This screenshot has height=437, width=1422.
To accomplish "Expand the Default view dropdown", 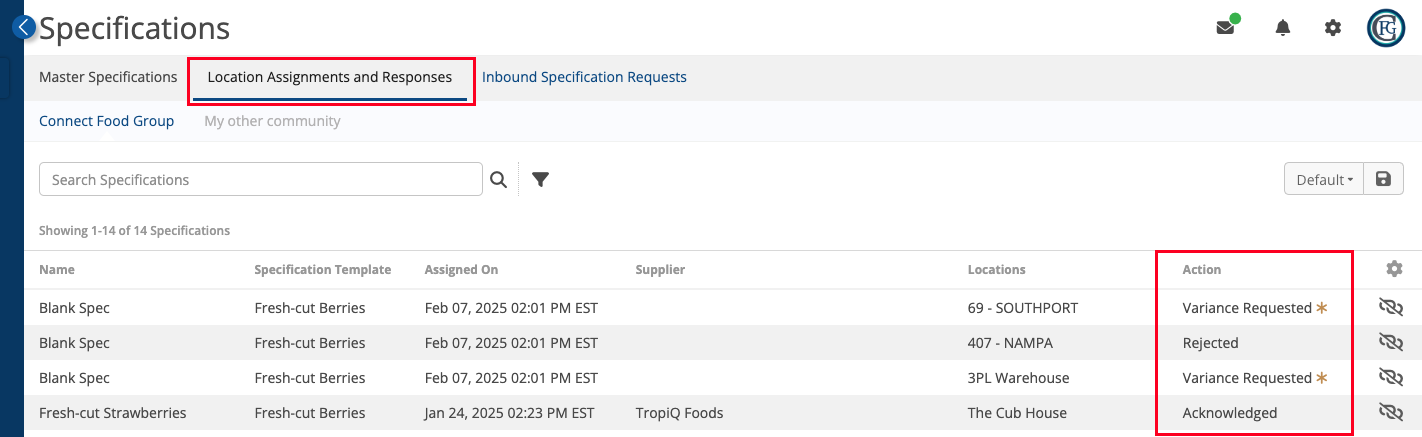I will (x=1323, y=179).
